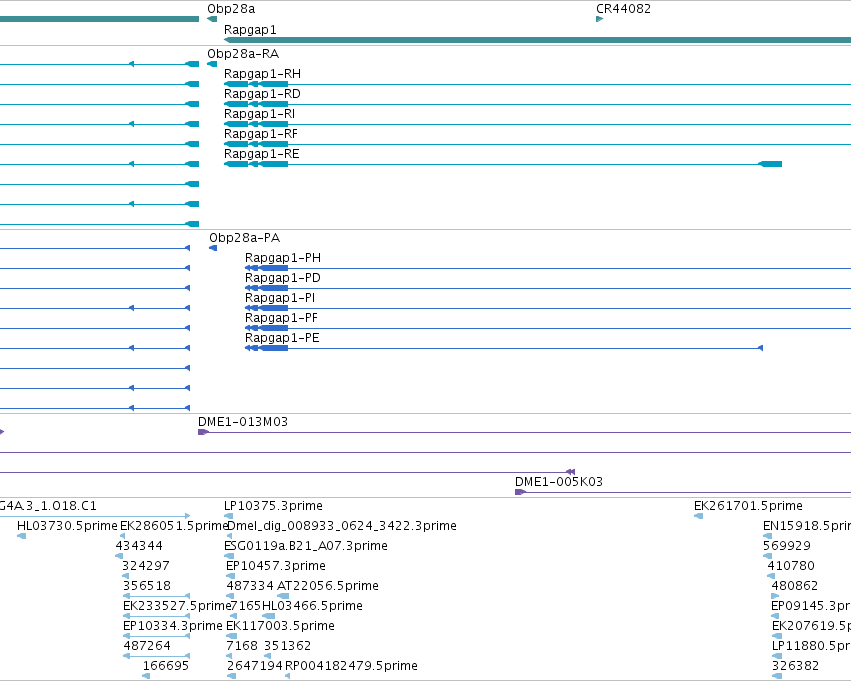
Task: Select the Obp28a gene arrow glyph
Action: point(212,19)
